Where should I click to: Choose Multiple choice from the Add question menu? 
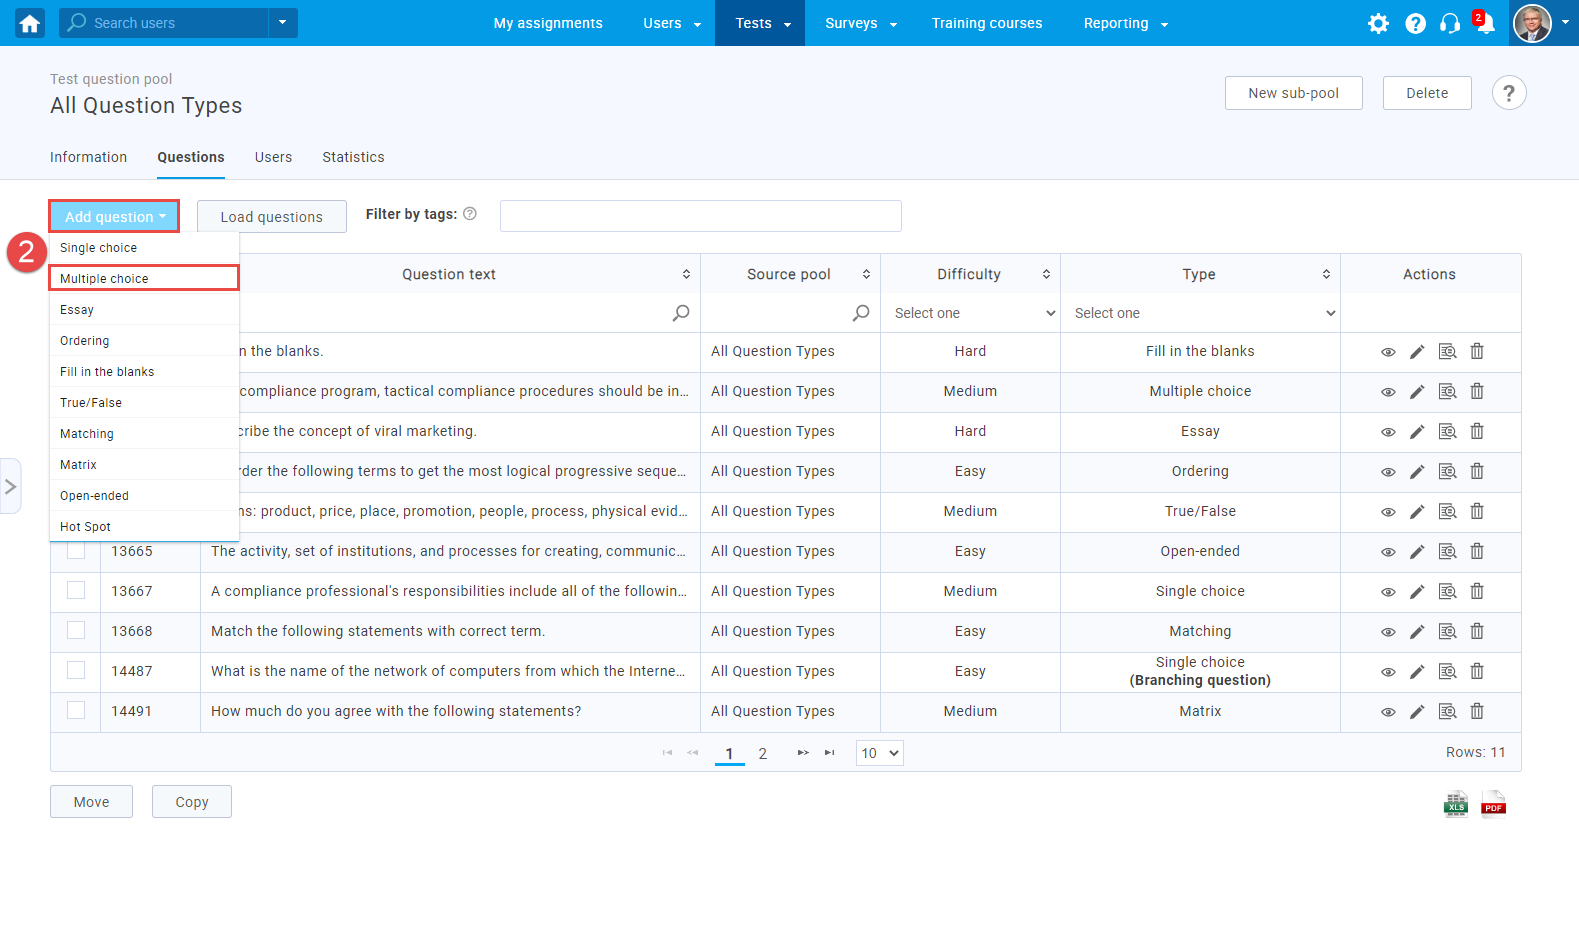tap(144, 278)
